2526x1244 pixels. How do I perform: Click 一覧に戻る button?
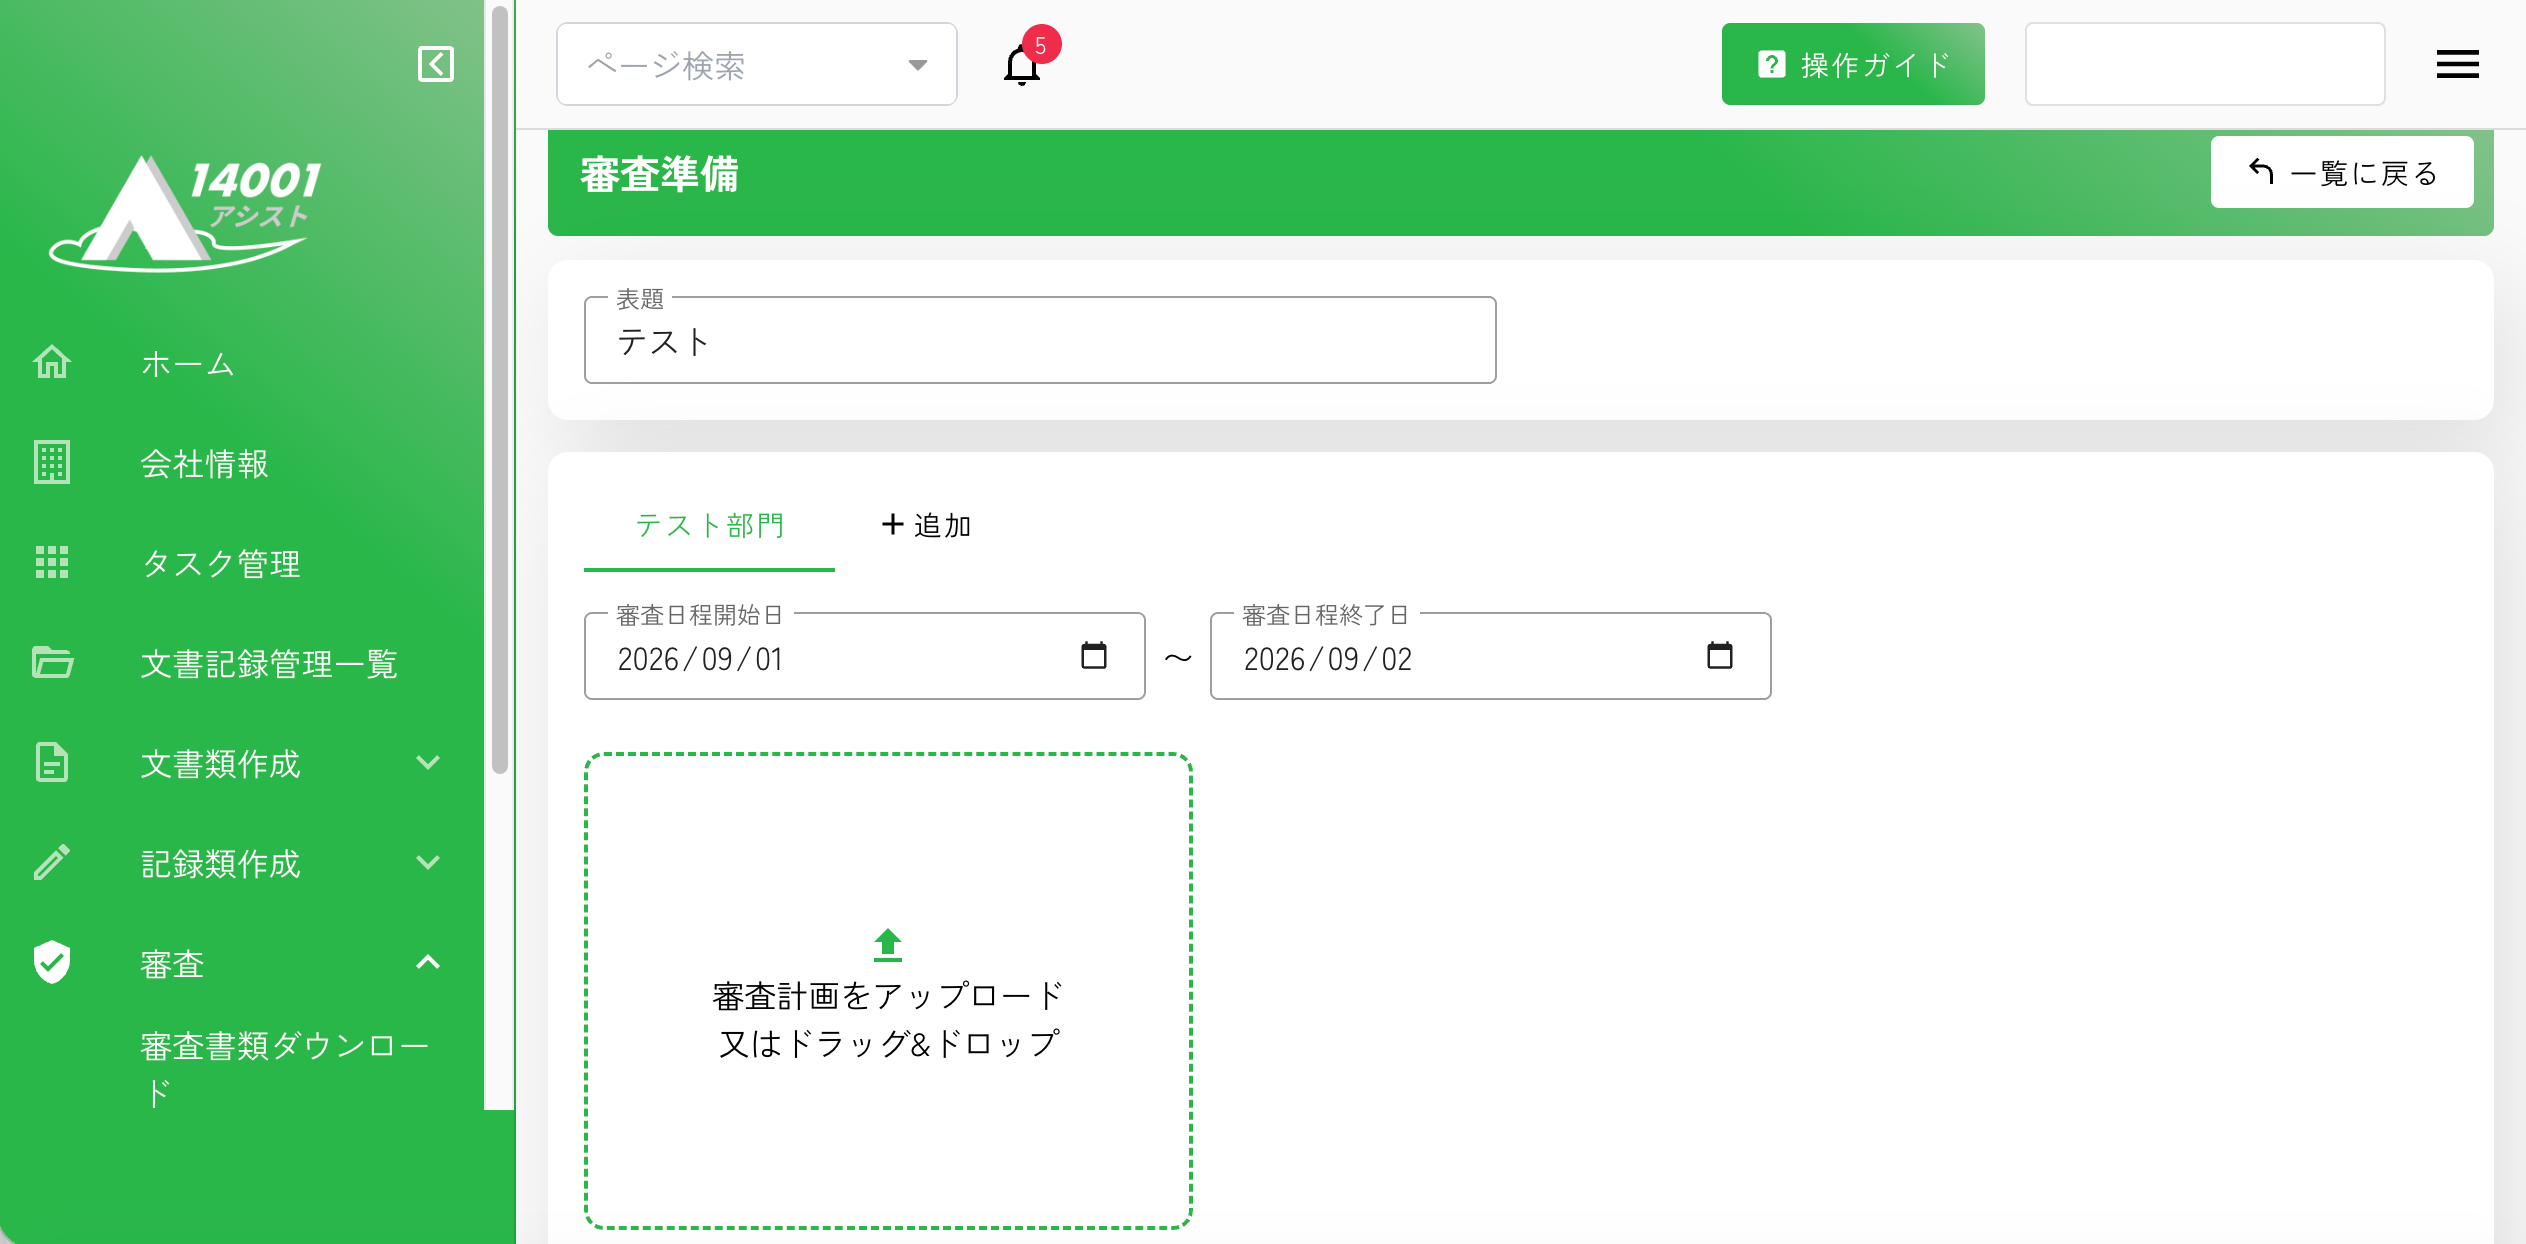click(2342, 173)
